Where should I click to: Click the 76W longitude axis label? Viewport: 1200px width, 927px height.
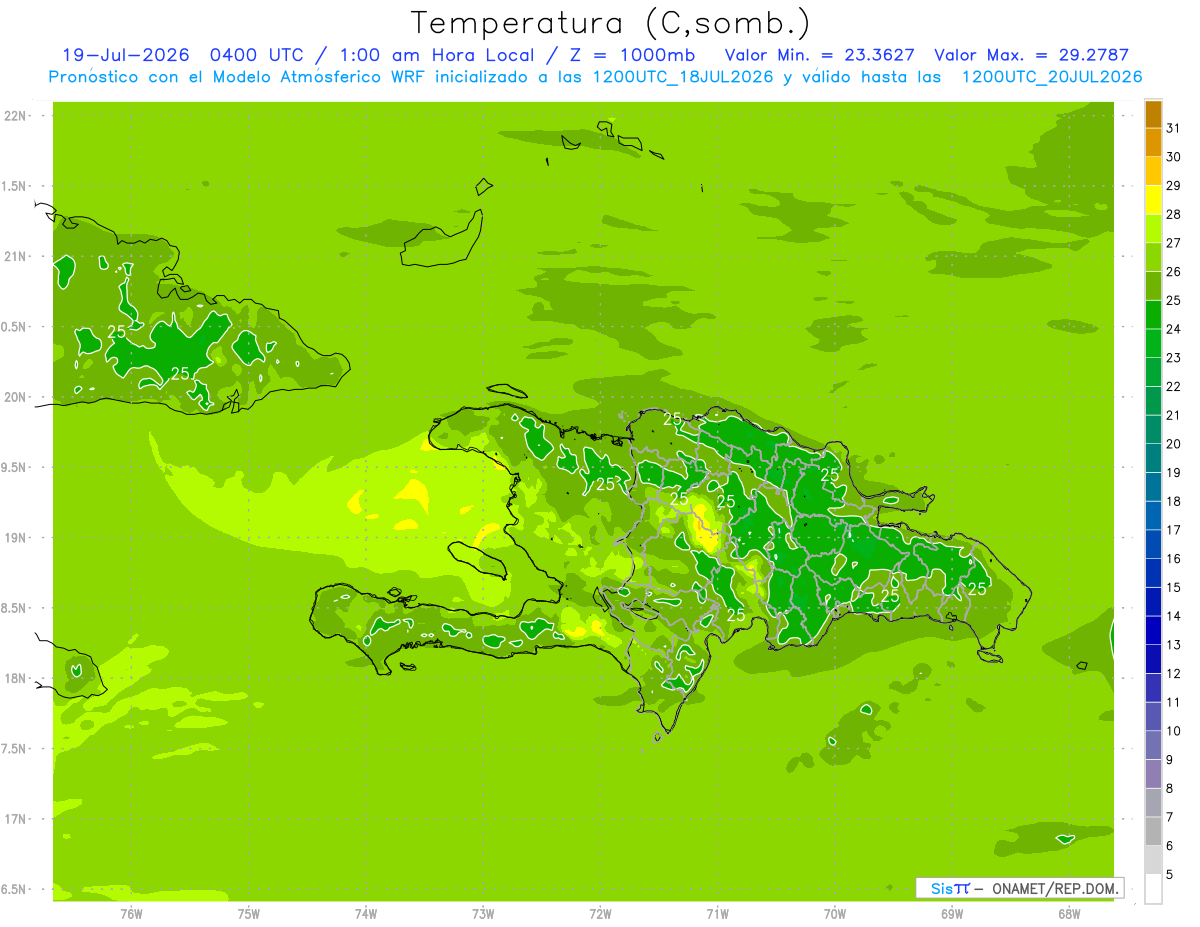tap(131, 913)
